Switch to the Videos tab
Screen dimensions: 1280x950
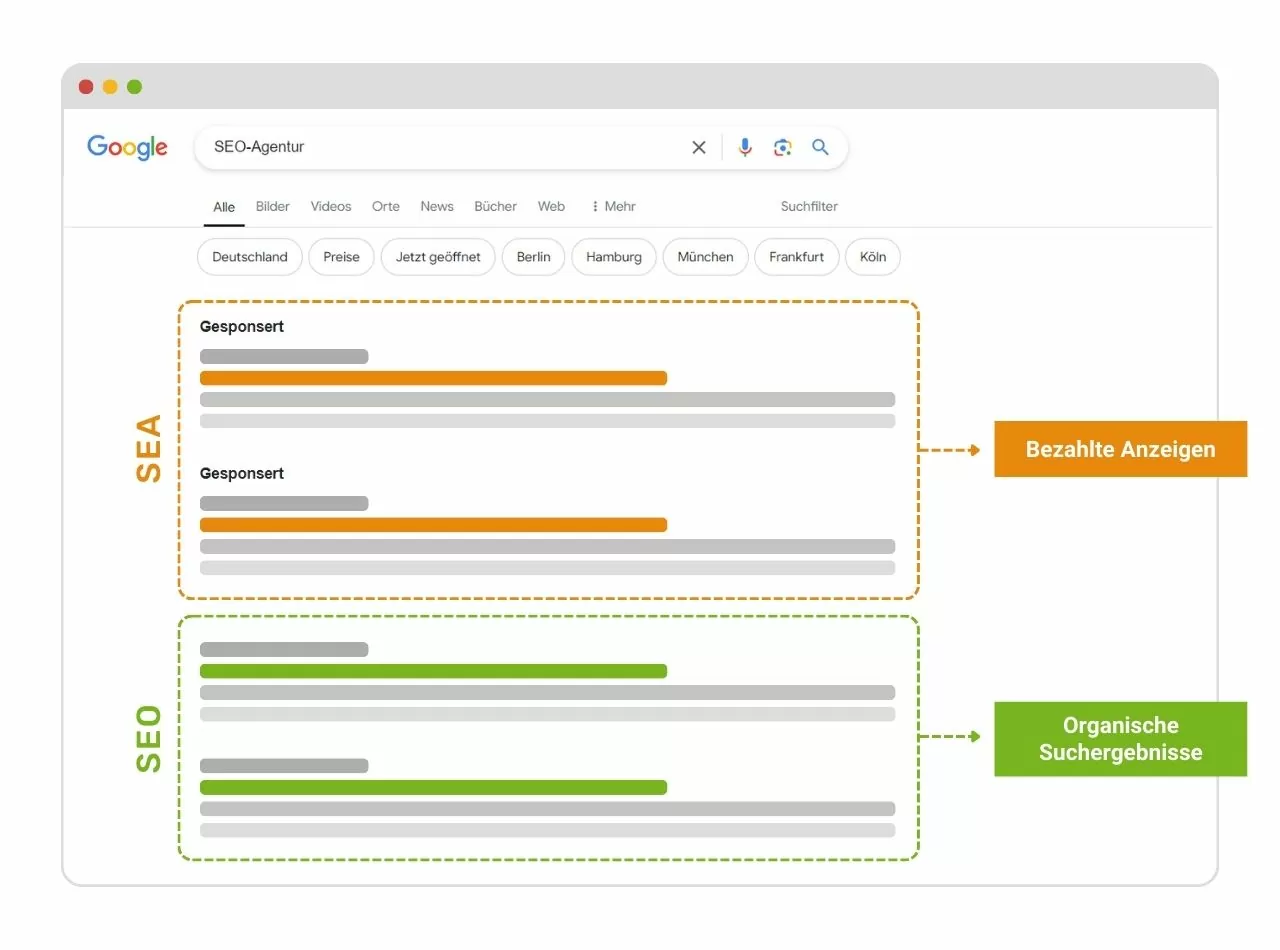pos(331,207)
